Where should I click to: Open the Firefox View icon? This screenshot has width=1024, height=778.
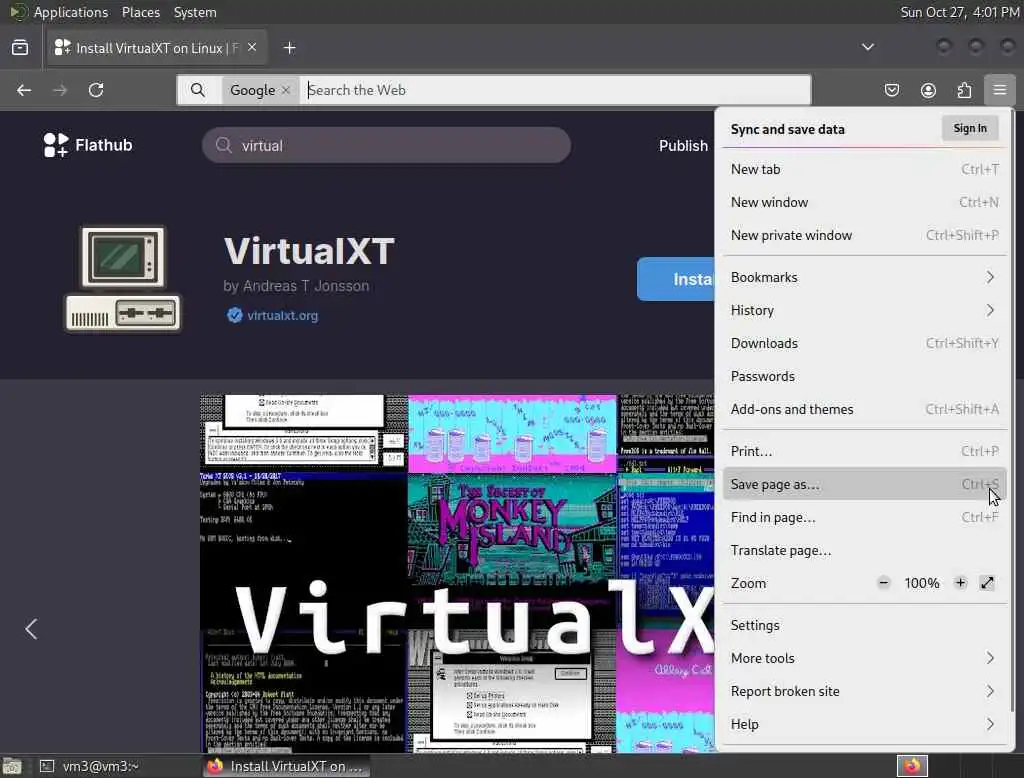20,48
